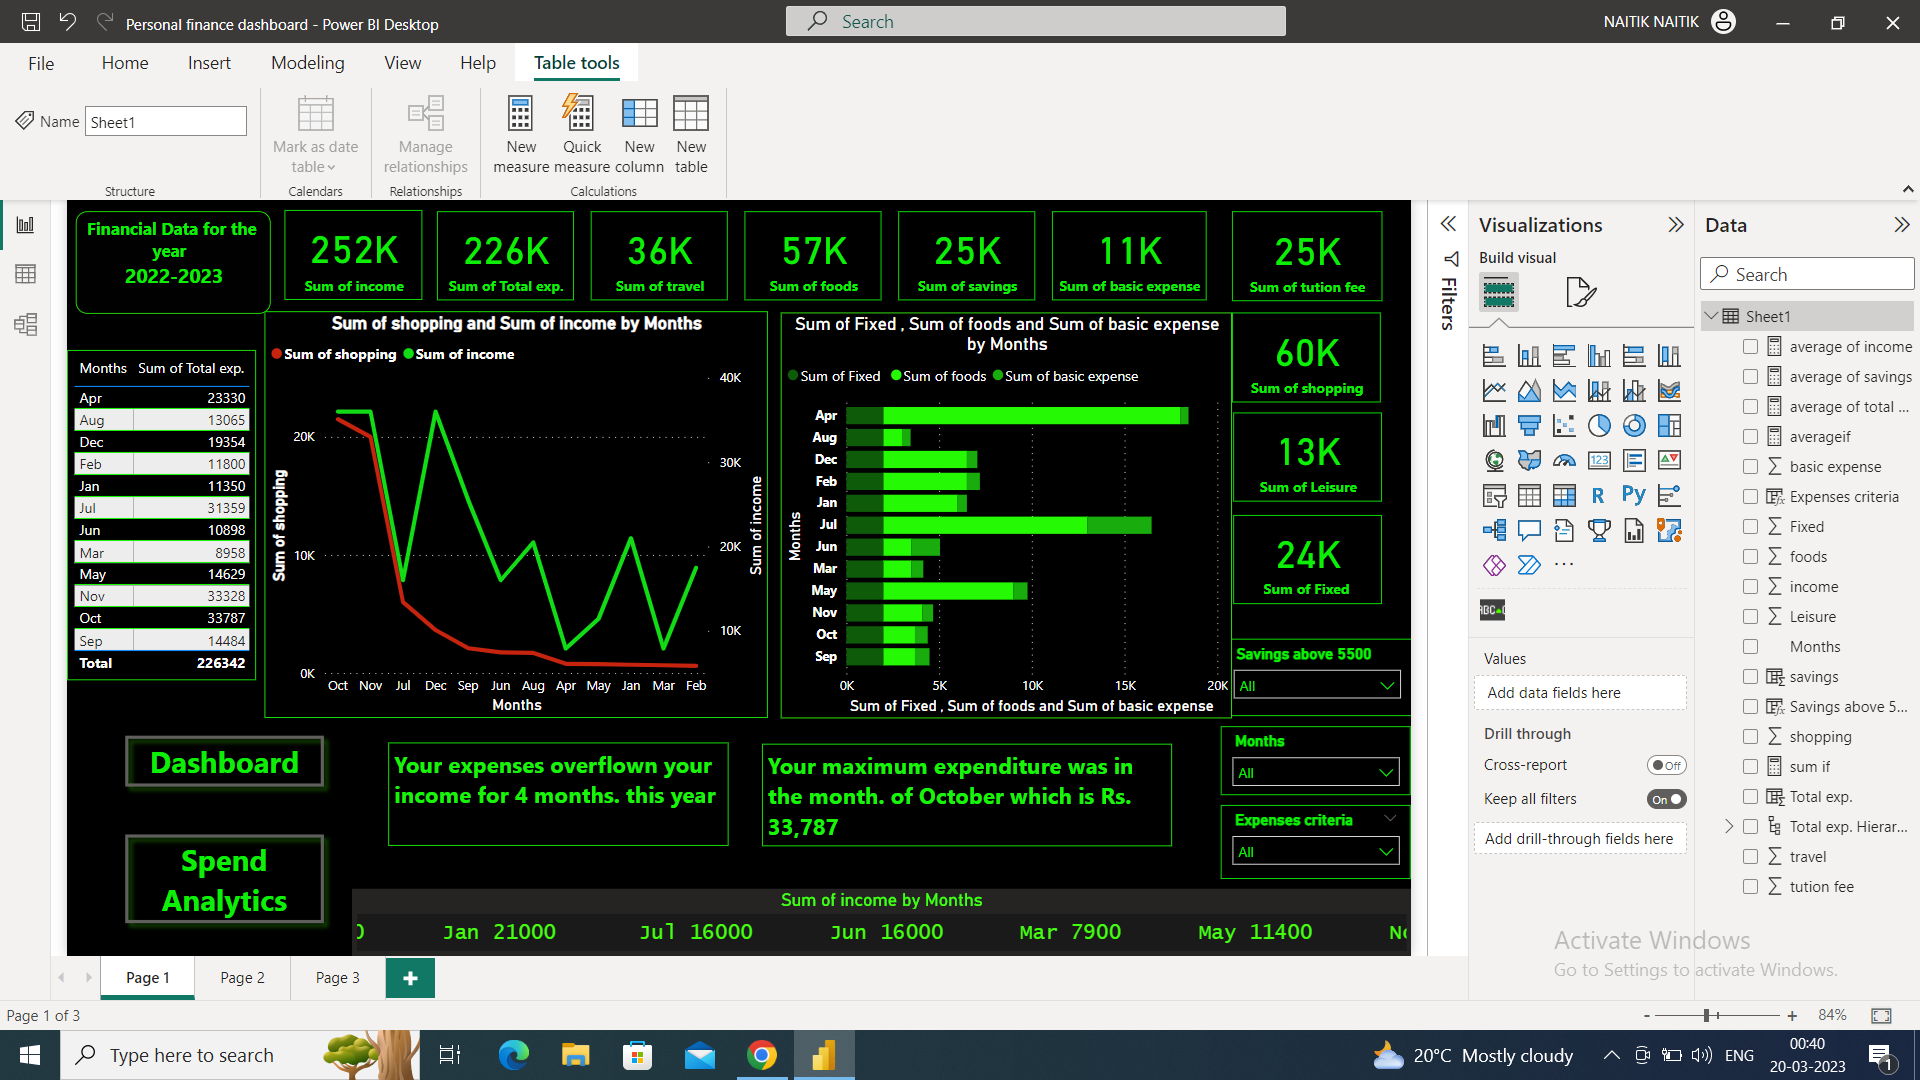Switch to the Modeling ribbon tab

[x=307, y=62]
